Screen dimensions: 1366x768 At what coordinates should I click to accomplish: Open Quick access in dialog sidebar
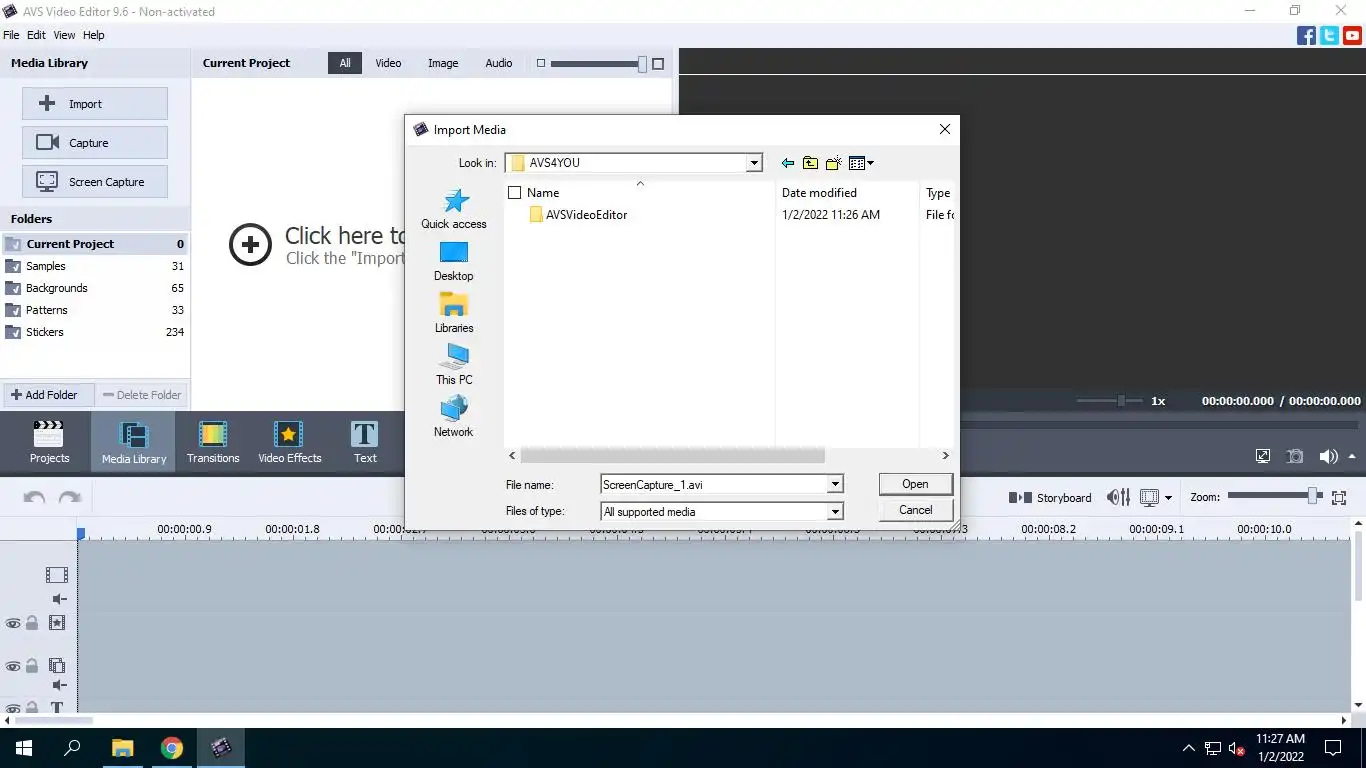tap(454, 209)
